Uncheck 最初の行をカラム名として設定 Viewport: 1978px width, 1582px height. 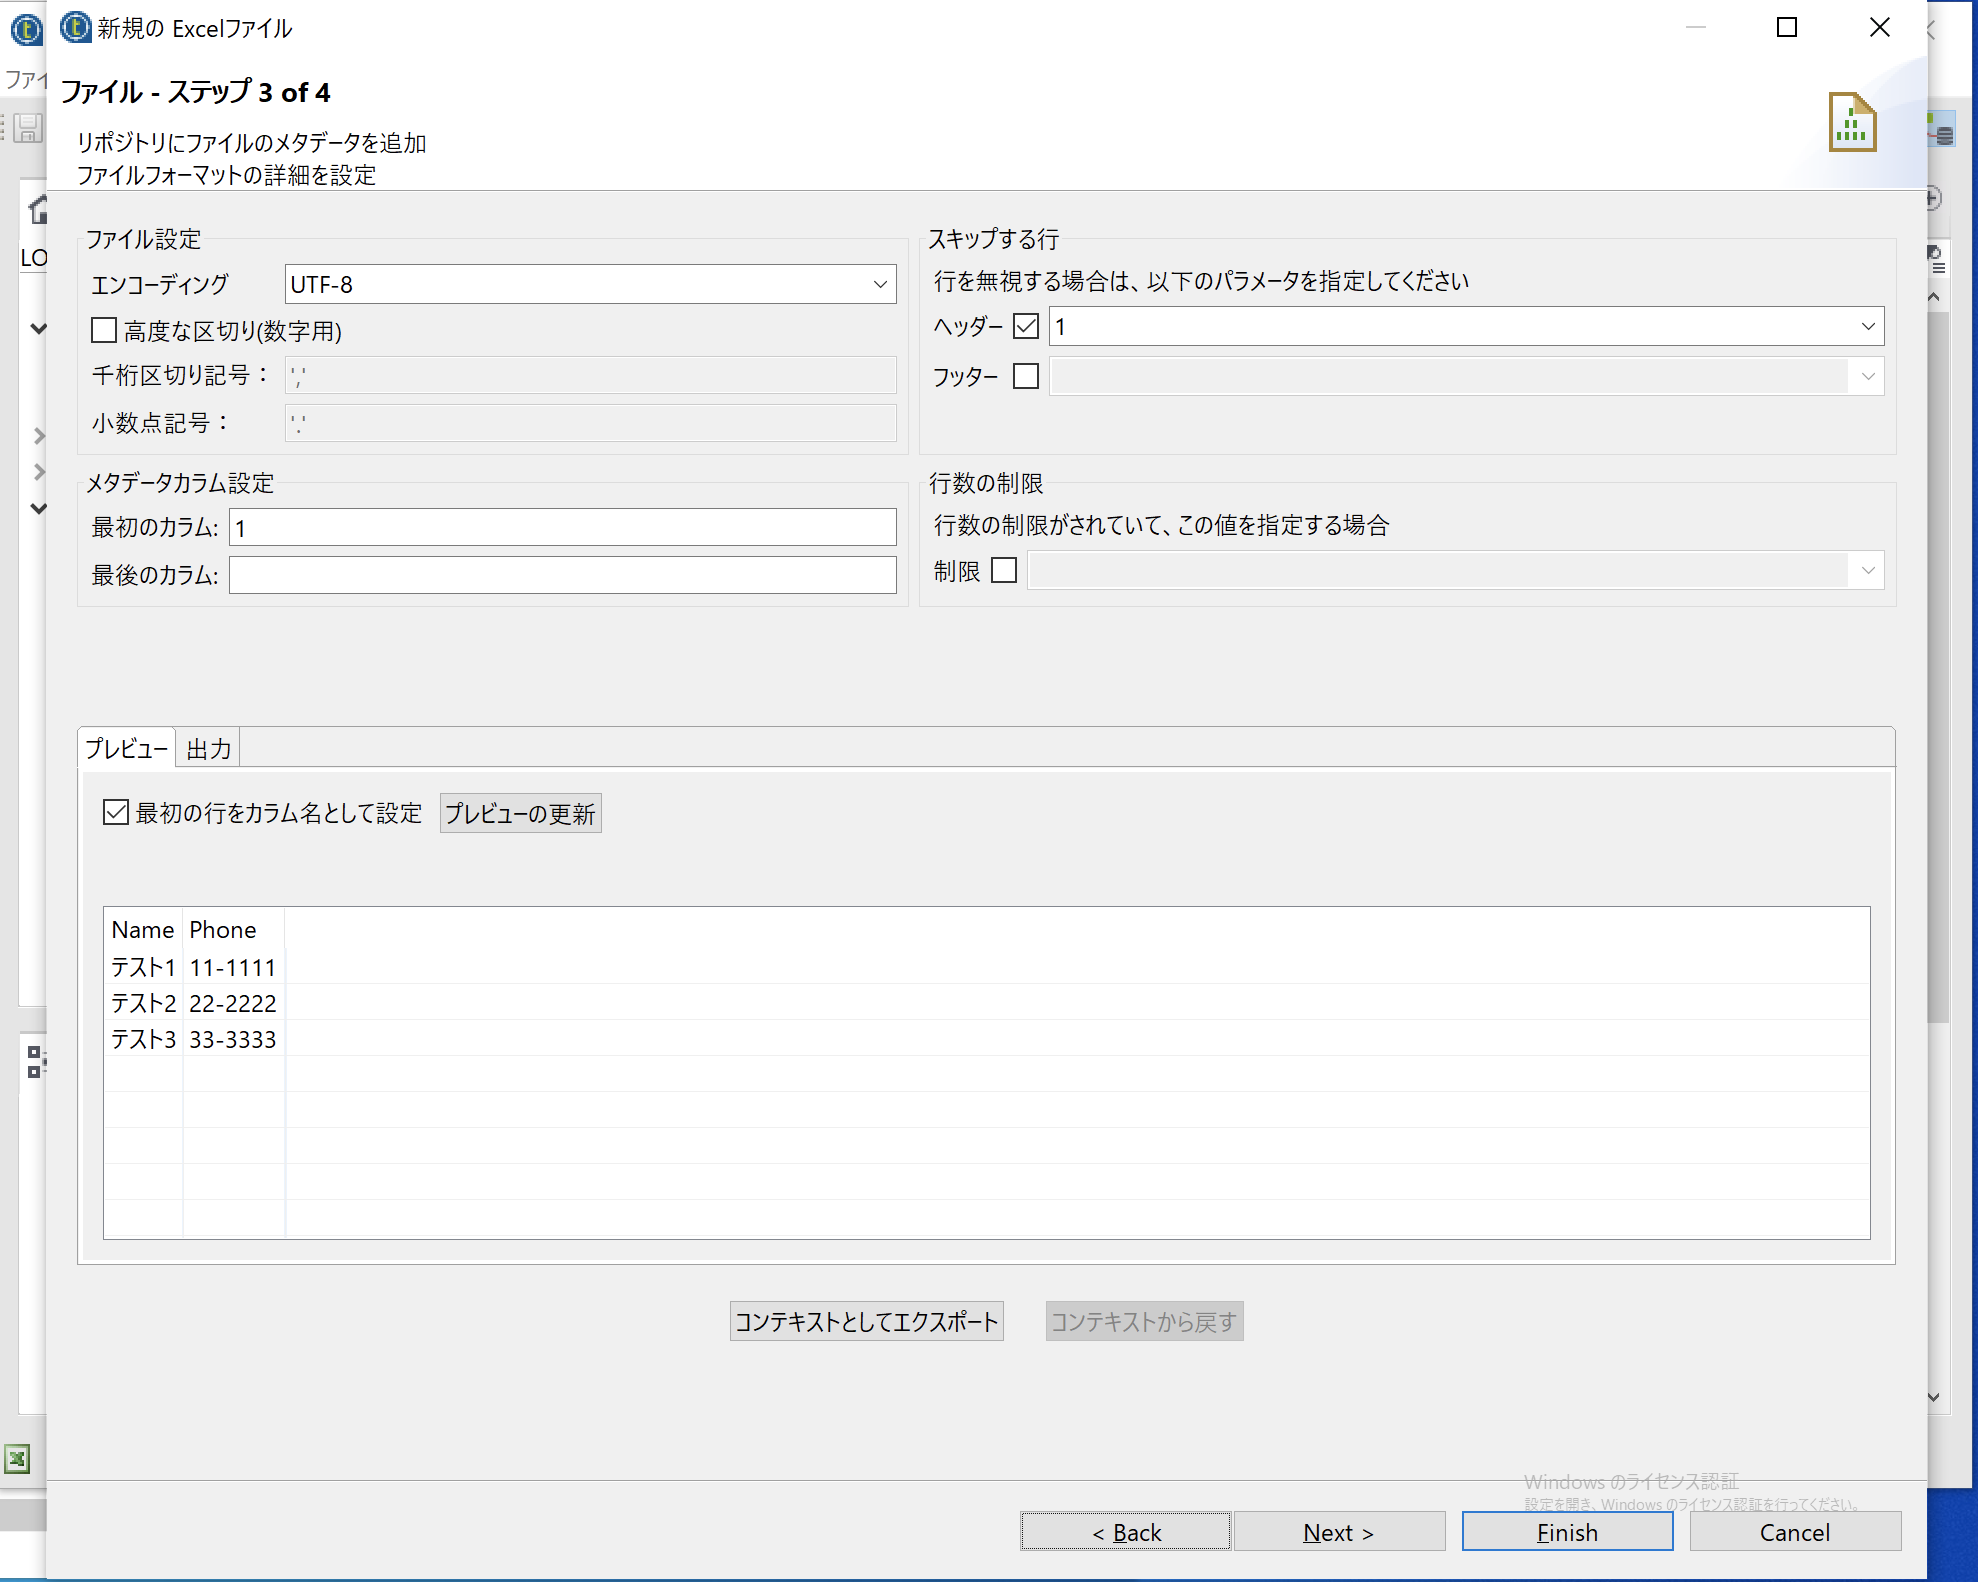tap(115, 812)
